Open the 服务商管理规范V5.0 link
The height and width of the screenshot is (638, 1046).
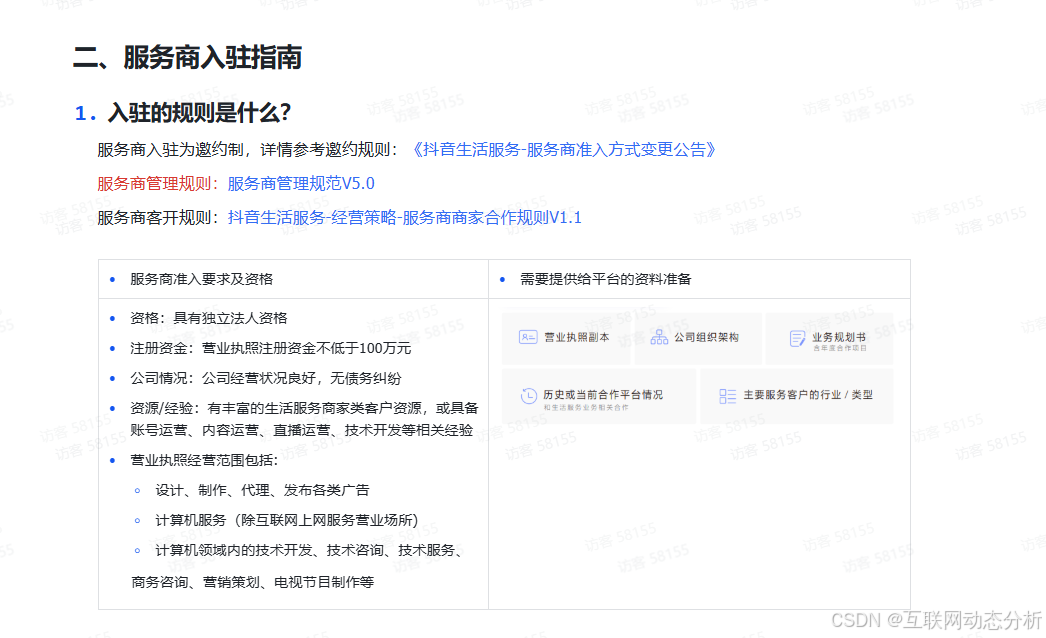301,184
